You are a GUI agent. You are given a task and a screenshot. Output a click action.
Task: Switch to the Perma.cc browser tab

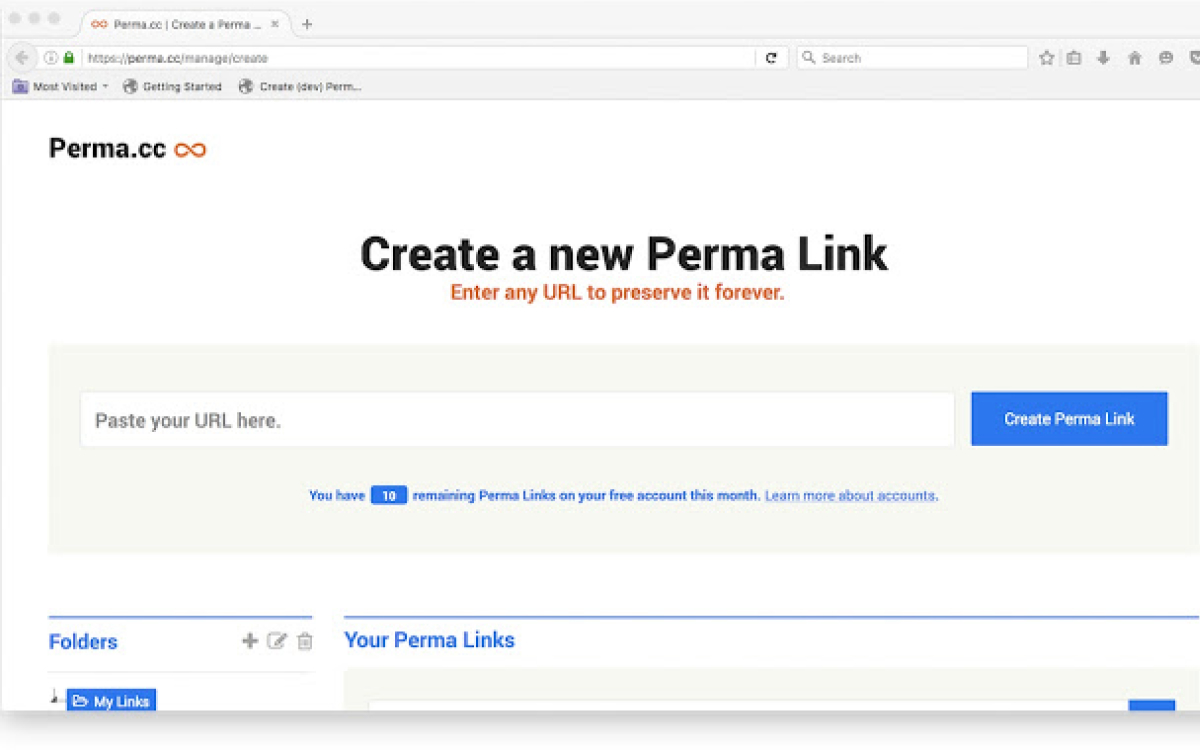coord(176,24)
